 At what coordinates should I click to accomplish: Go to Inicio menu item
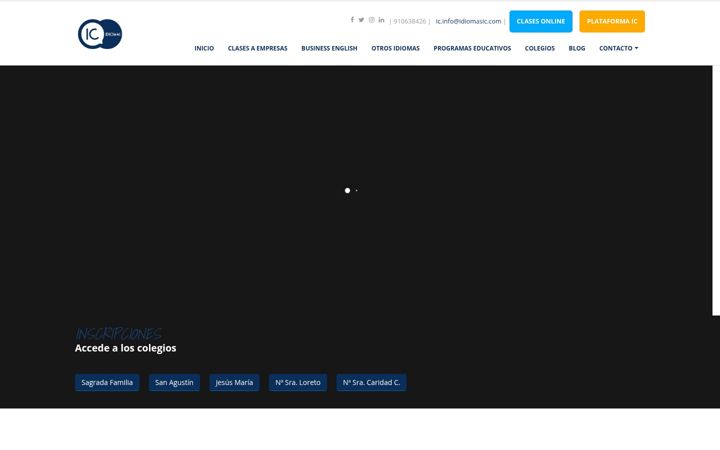click(x=204, y=48)
